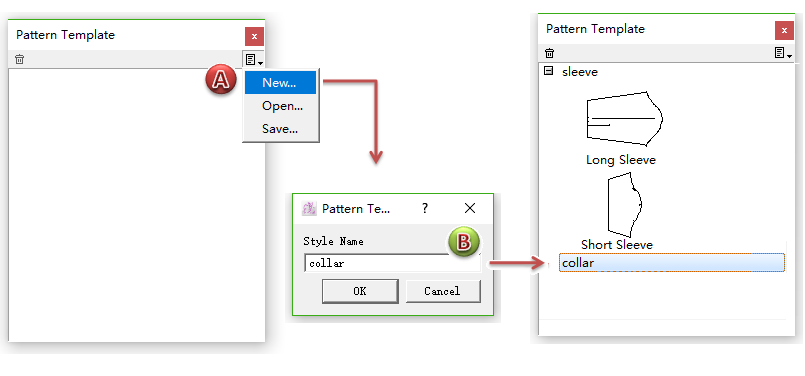
Task: Open list menu icon in right panel
Action: coord(783,53)
